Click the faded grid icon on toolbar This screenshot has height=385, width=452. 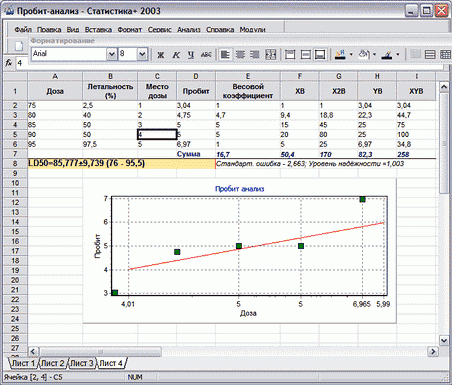coord(415,55)
